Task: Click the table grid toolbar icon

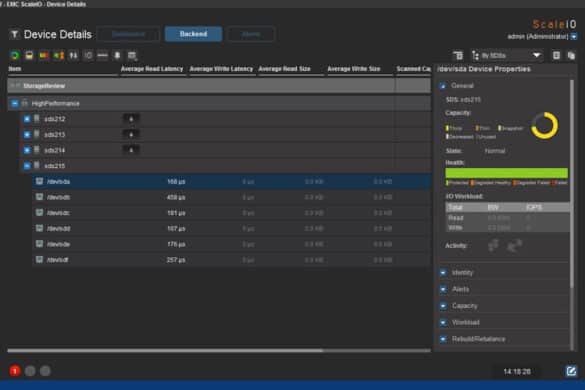Action: click(x=132, y=56)
